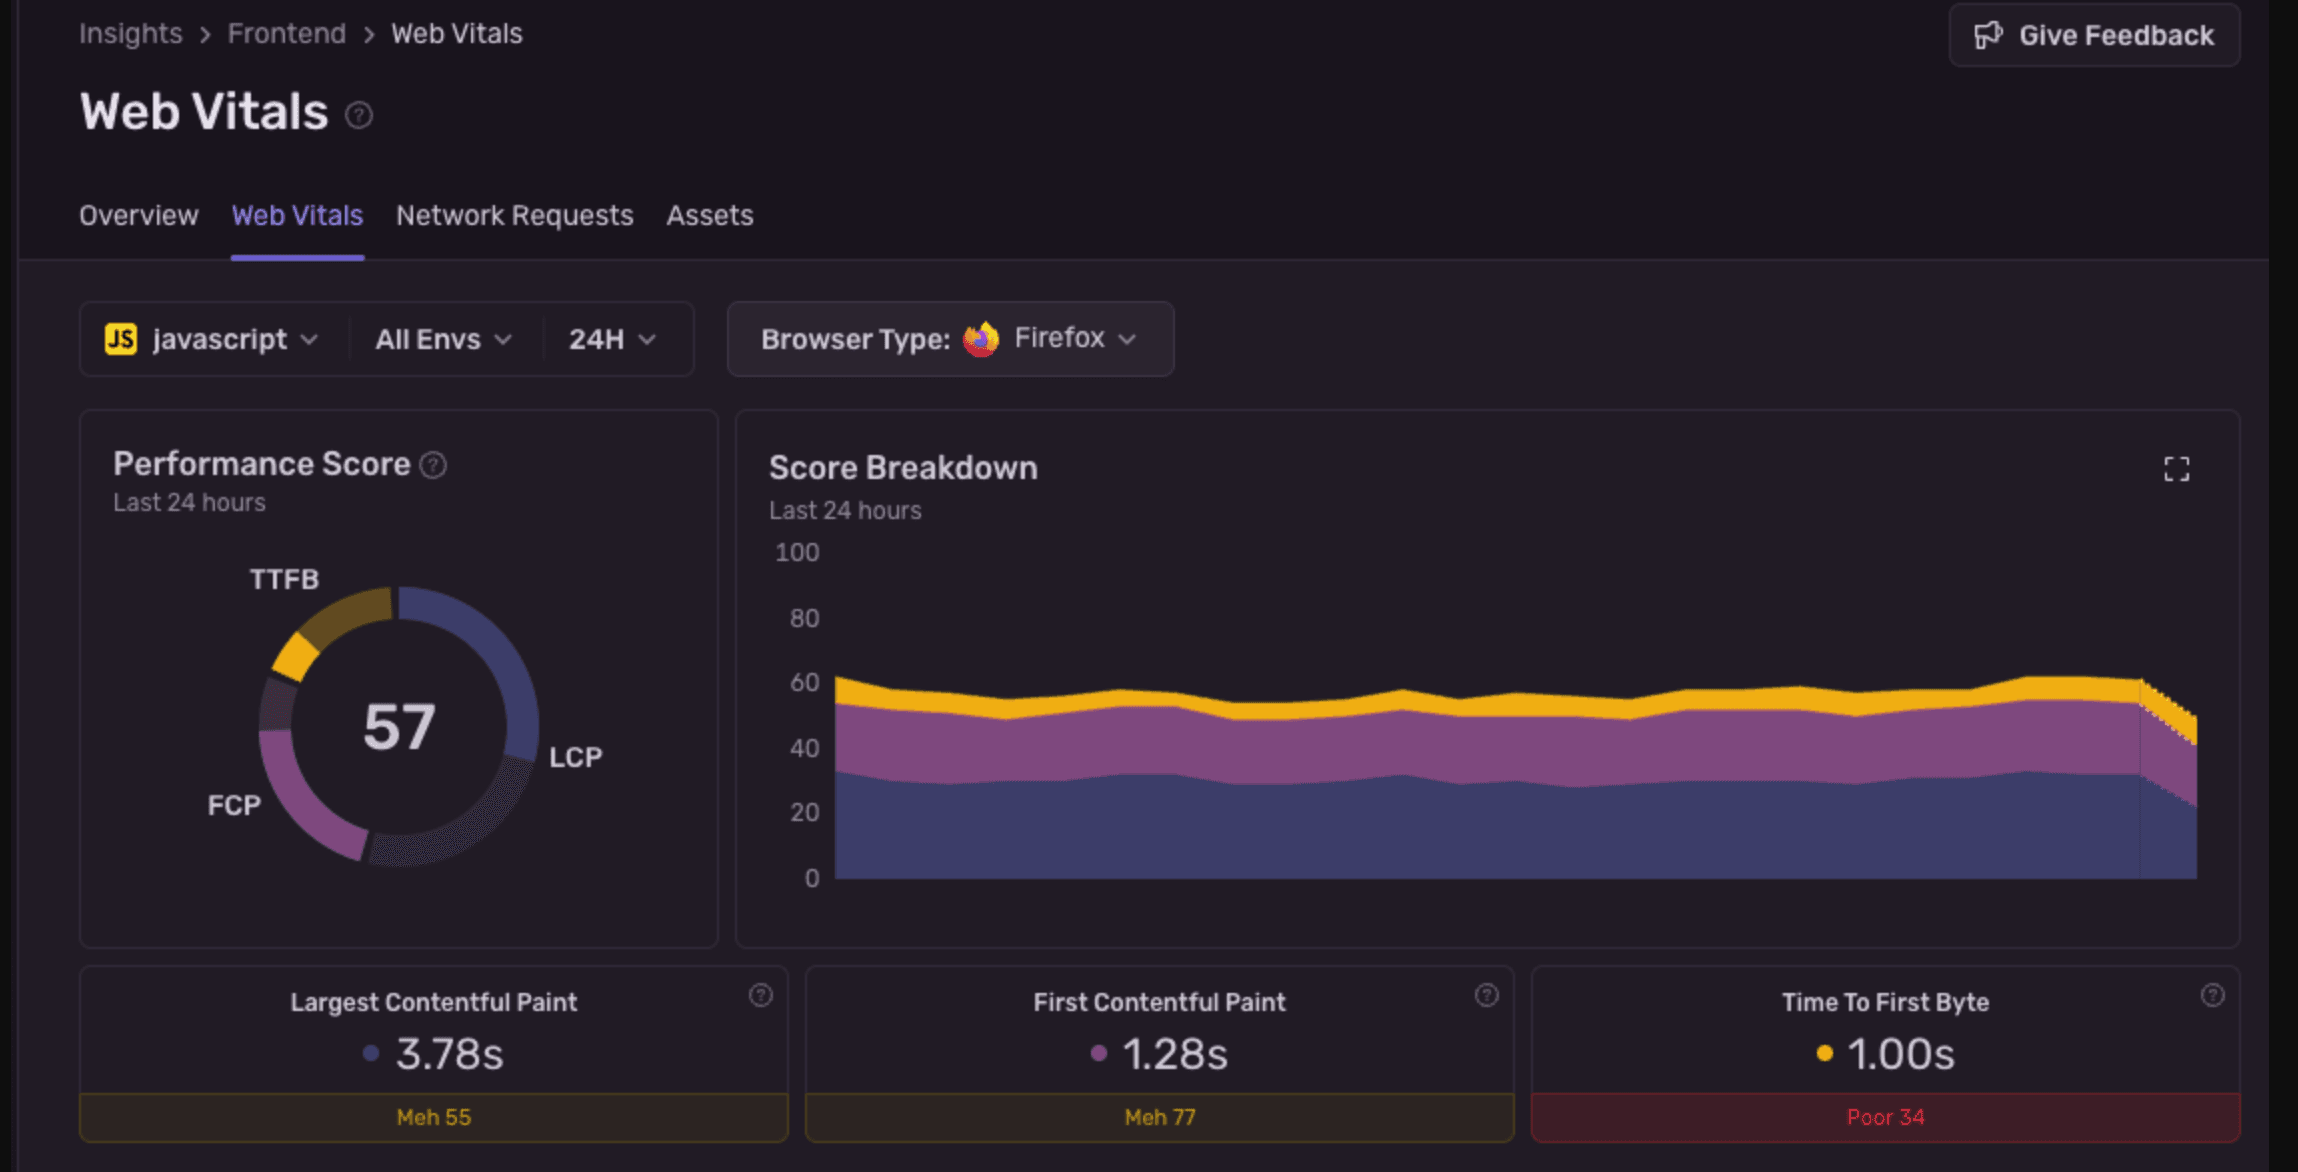Open Time To First Byte help icon
Image resolution: width=2298 pixels, height=1172 pixels.
tap(2213, 995)
